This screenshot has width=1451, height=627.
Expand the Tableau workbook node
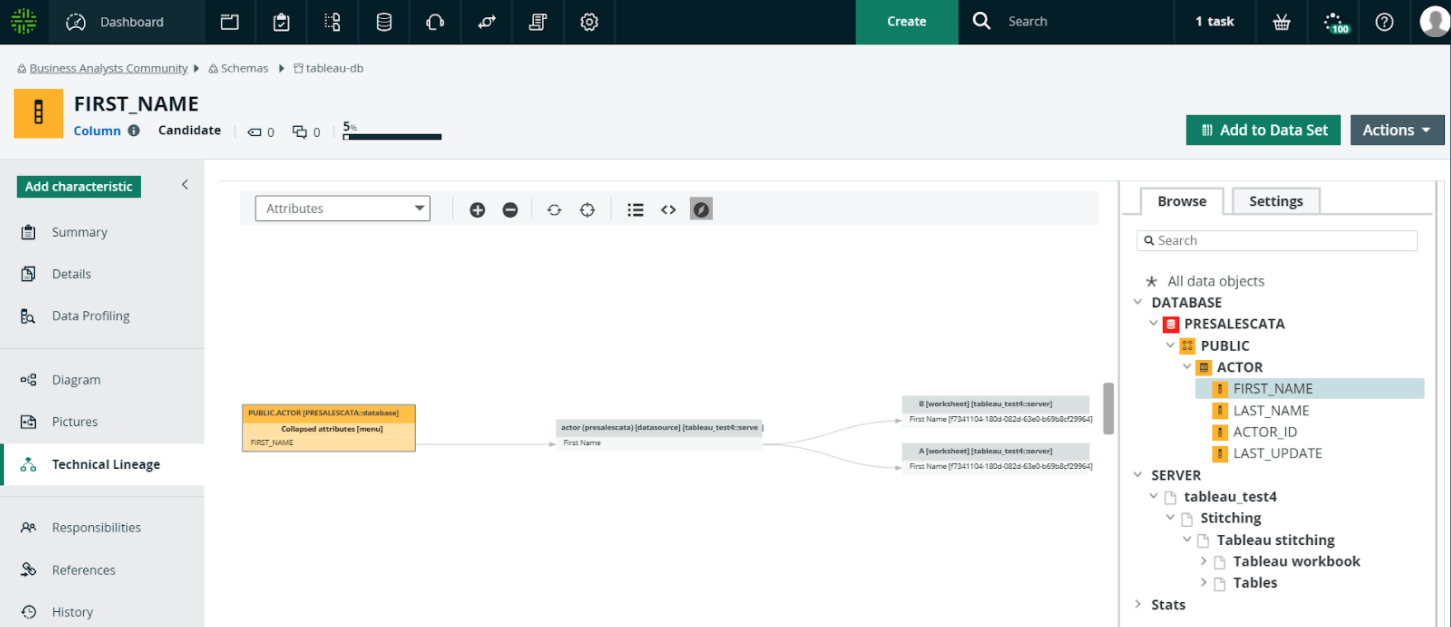pos(1203,561)
